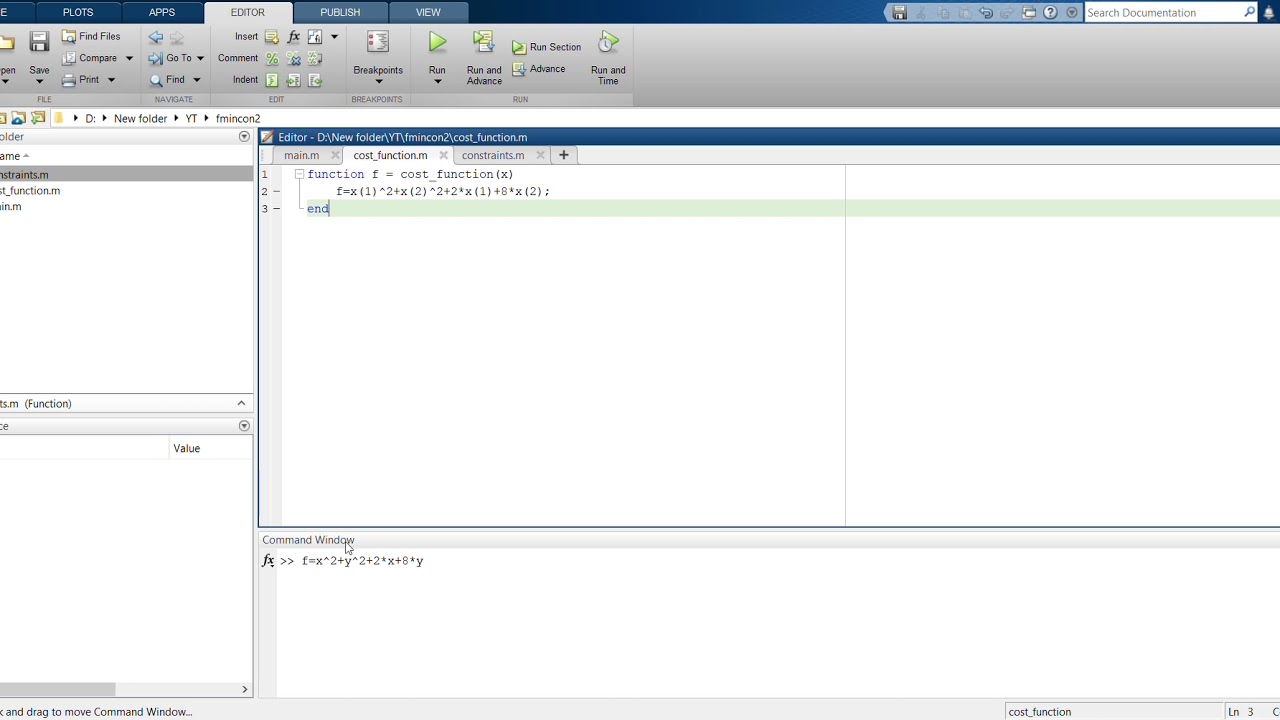Navigate forward with the grayed arrow icon

pyautogui.click(x=177, y=37)
